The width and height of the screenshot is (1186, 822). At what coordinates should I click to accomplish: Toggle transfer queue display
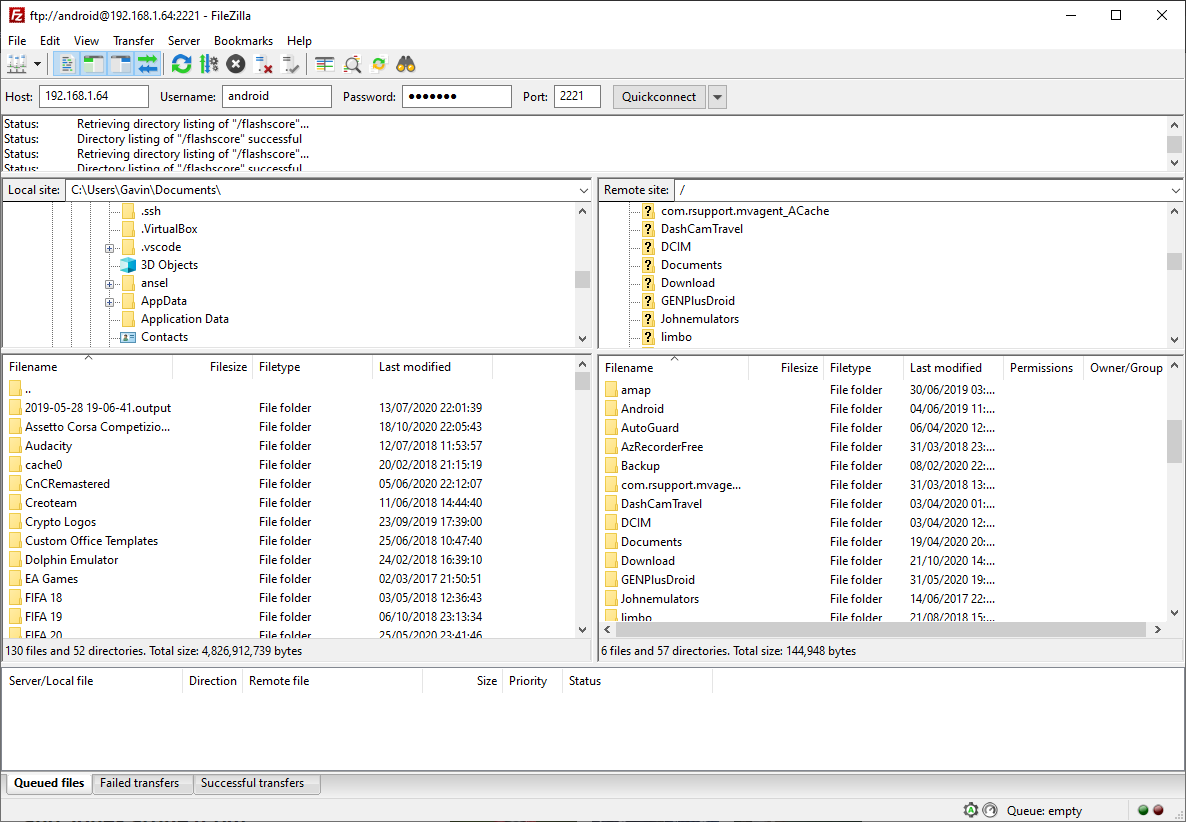point(148,65)
